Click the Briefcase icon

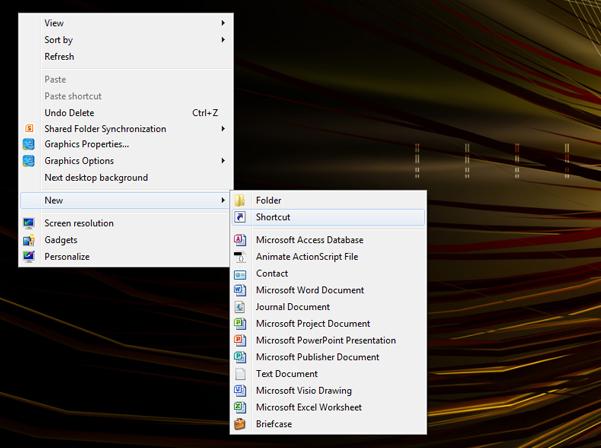(240, 424)
